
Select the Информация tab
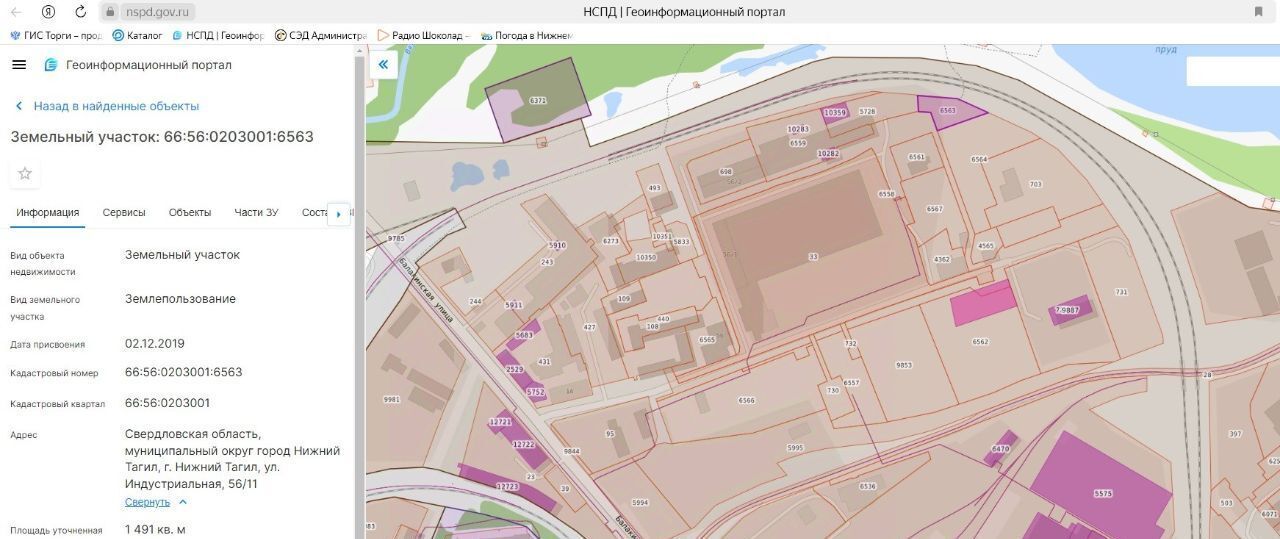(x=47, y=213)
